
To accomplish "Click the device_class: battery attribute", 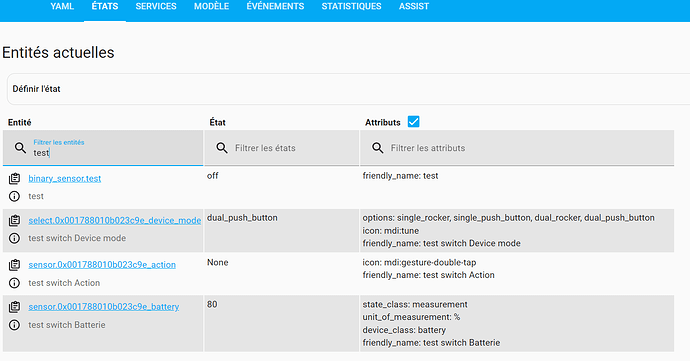I will click(x=404, y=330).
